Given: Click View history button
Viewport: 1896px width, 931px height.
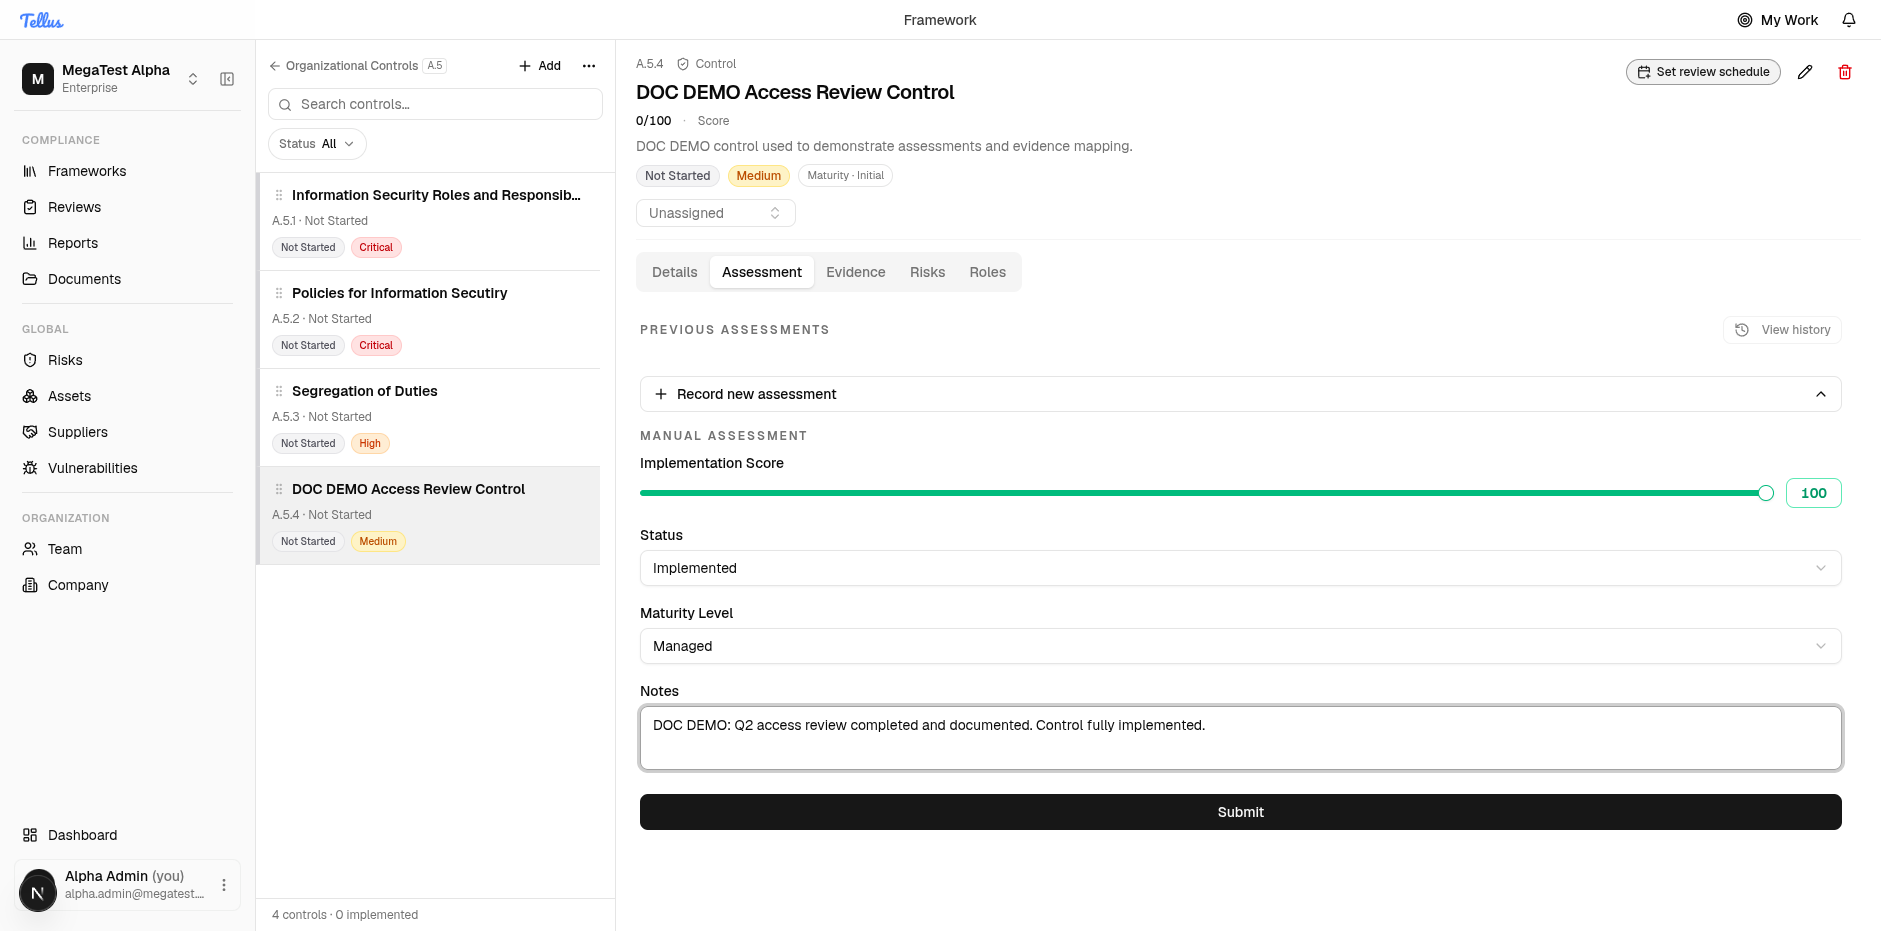Looking at the screenshot, I should [x=1782, y=330].
